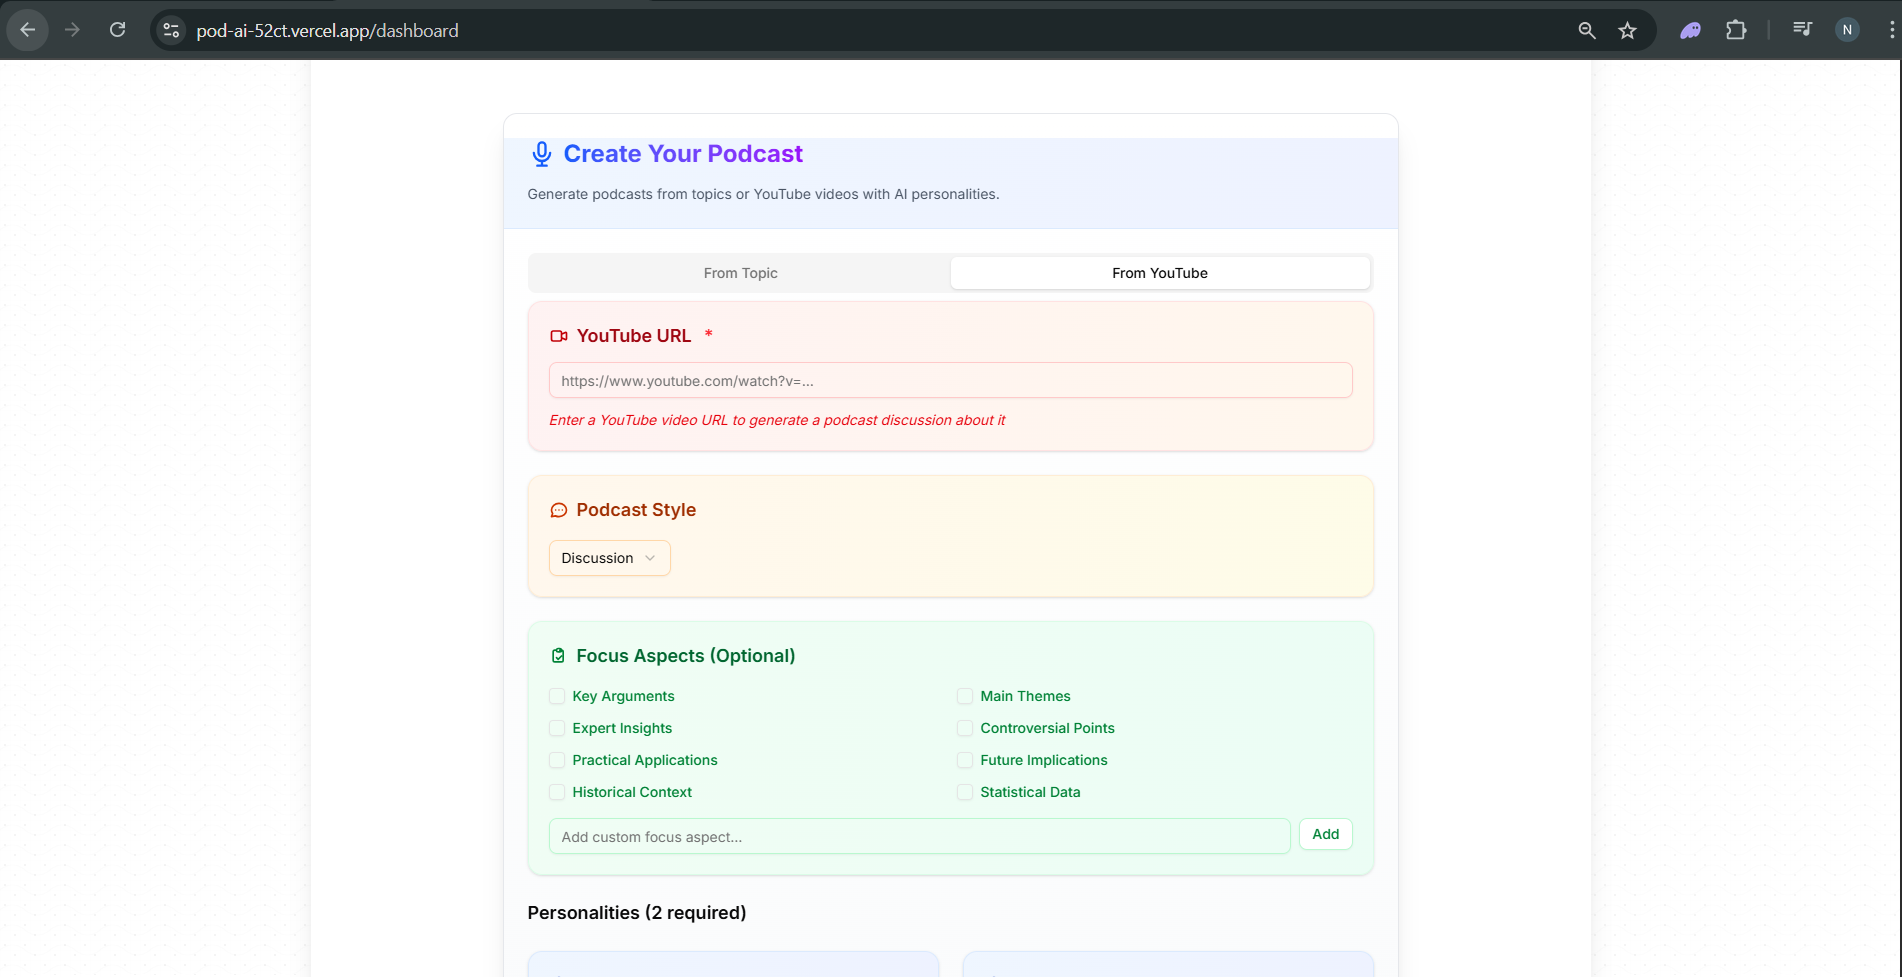Viewport: 1902px width, 977px height.
Task: Bookmark this page with the star icon
Action: click(1628, 31)
